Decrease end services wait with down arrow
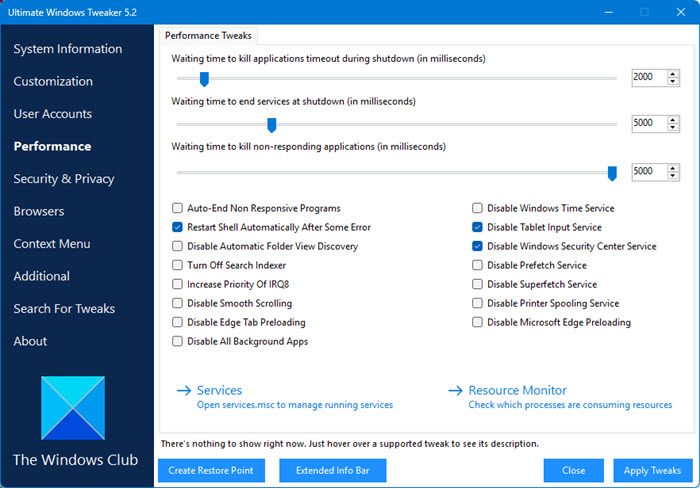This screenshot has height=489, width=700. 673,127
